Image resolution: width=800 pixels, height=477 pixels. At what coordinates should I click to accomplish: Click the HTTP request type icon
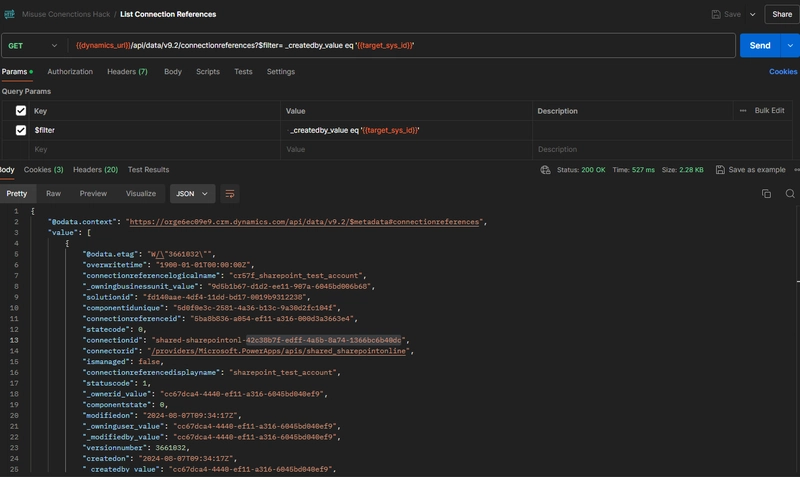click(x=8, y=14)
